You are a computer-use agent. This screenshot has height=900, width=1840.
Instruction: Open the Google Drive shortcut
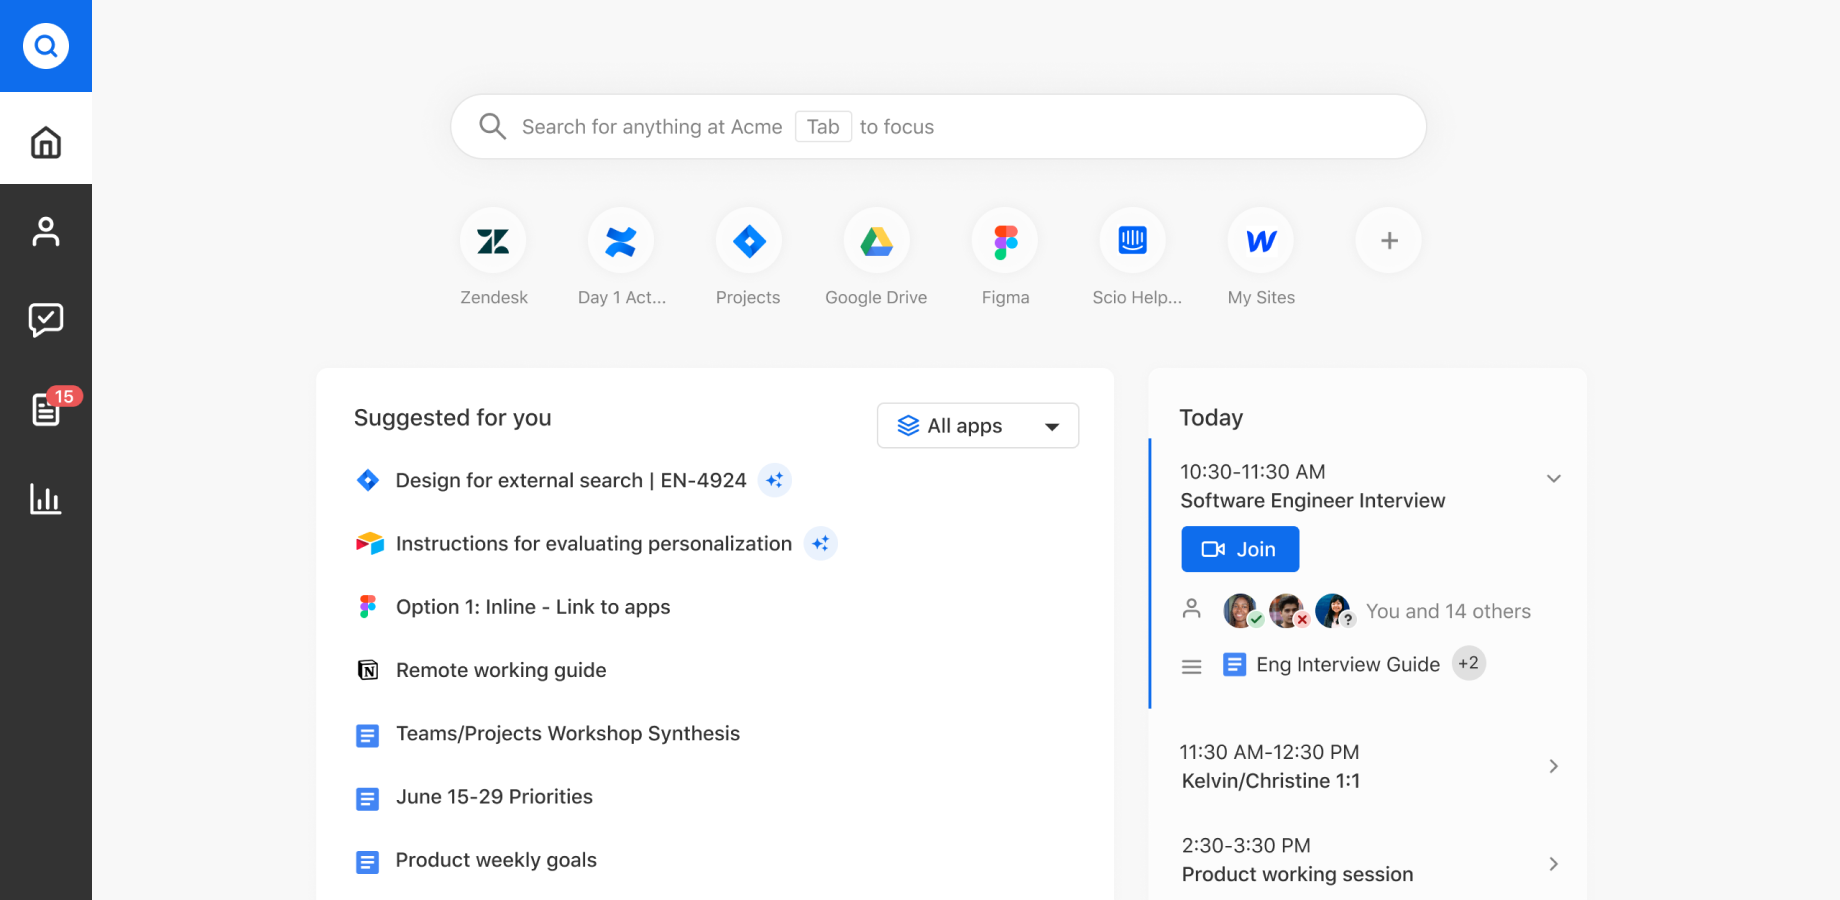click(x=877, y=241)
